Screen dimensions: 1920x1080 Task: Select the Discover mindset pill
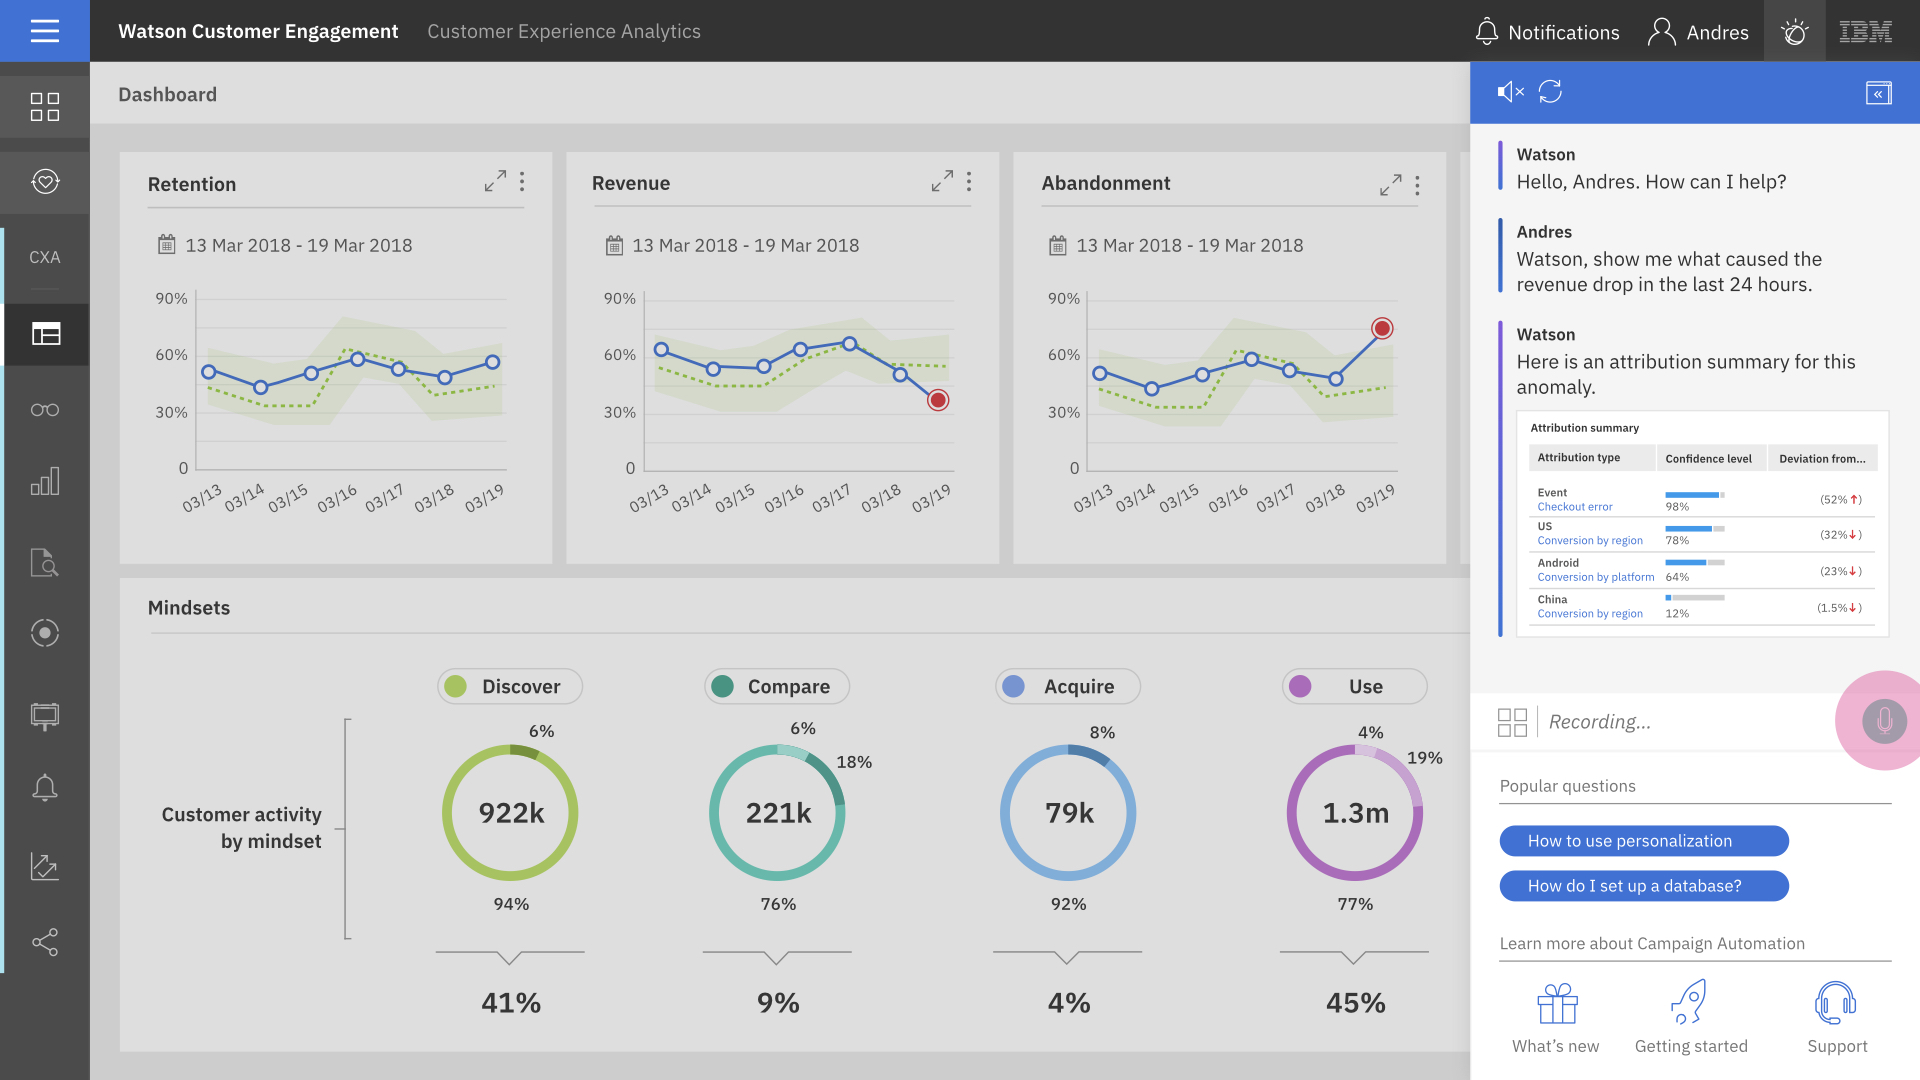510,686
